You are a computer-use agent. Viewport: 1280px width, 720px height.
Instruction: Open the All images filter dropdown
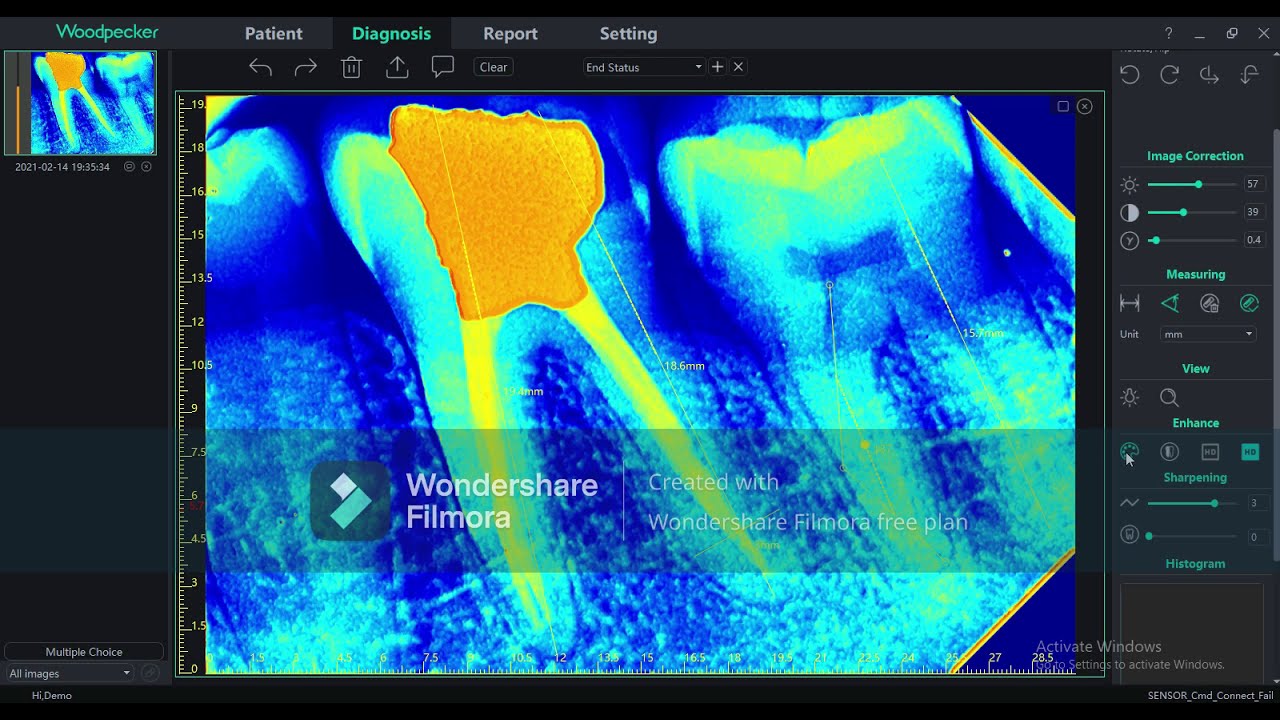(x=70, y=673)
